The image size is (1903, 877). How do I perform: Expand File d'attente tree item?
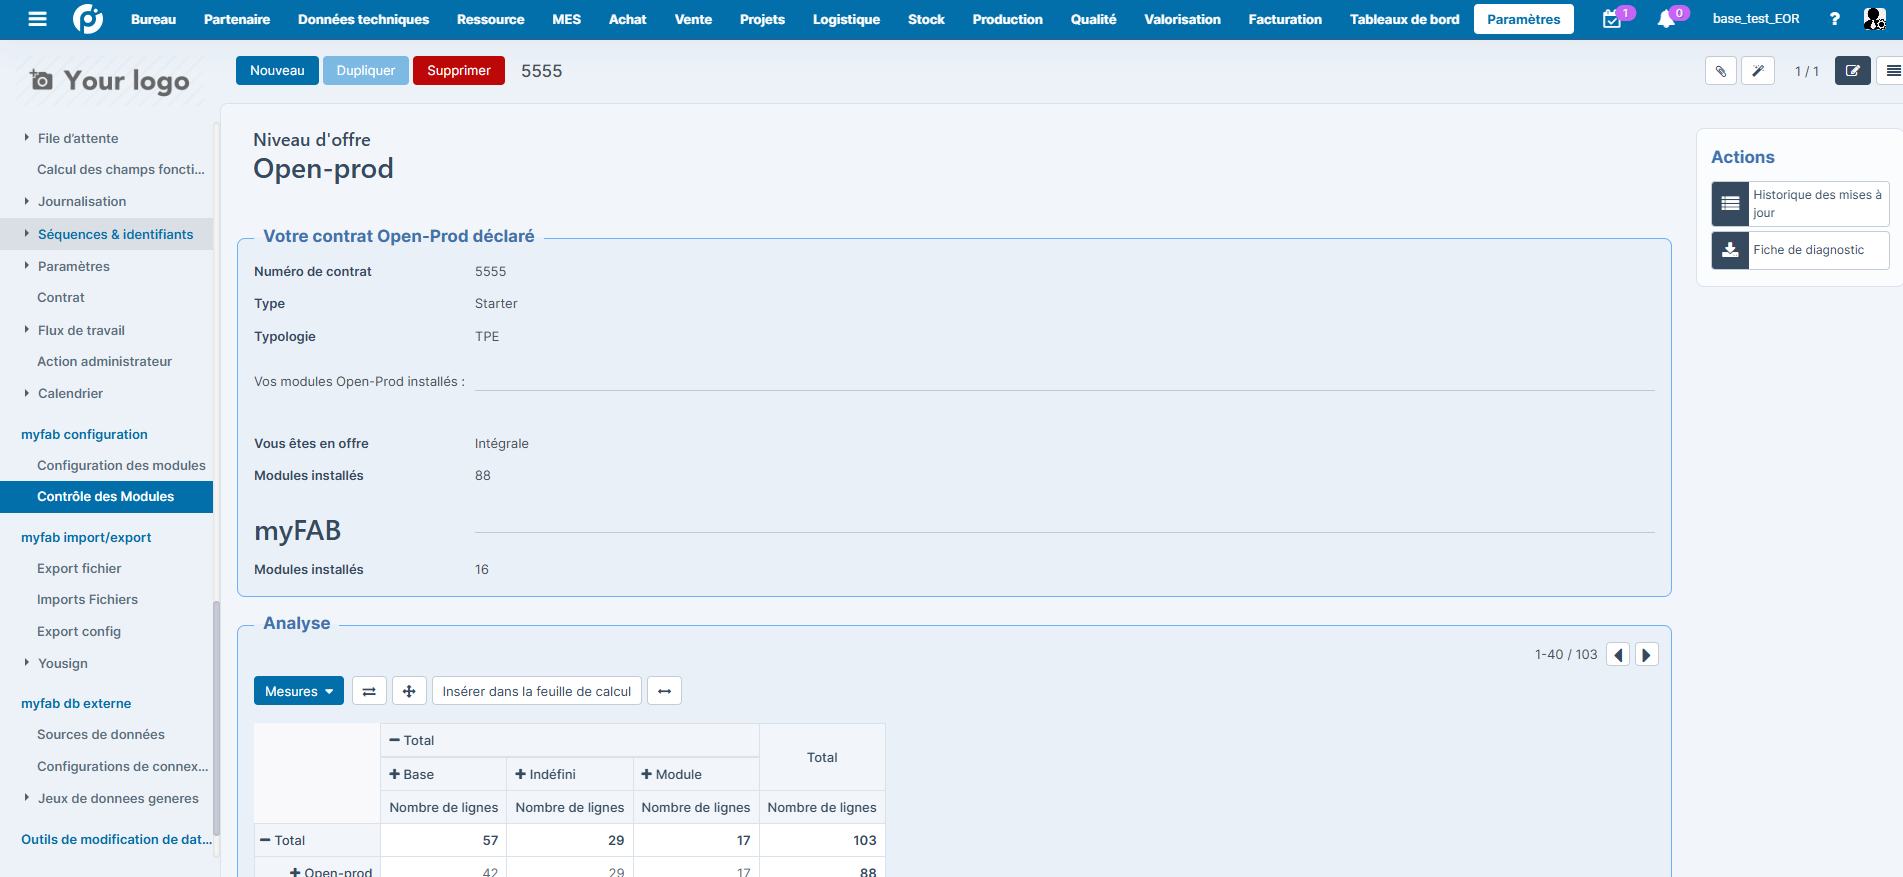27,138
